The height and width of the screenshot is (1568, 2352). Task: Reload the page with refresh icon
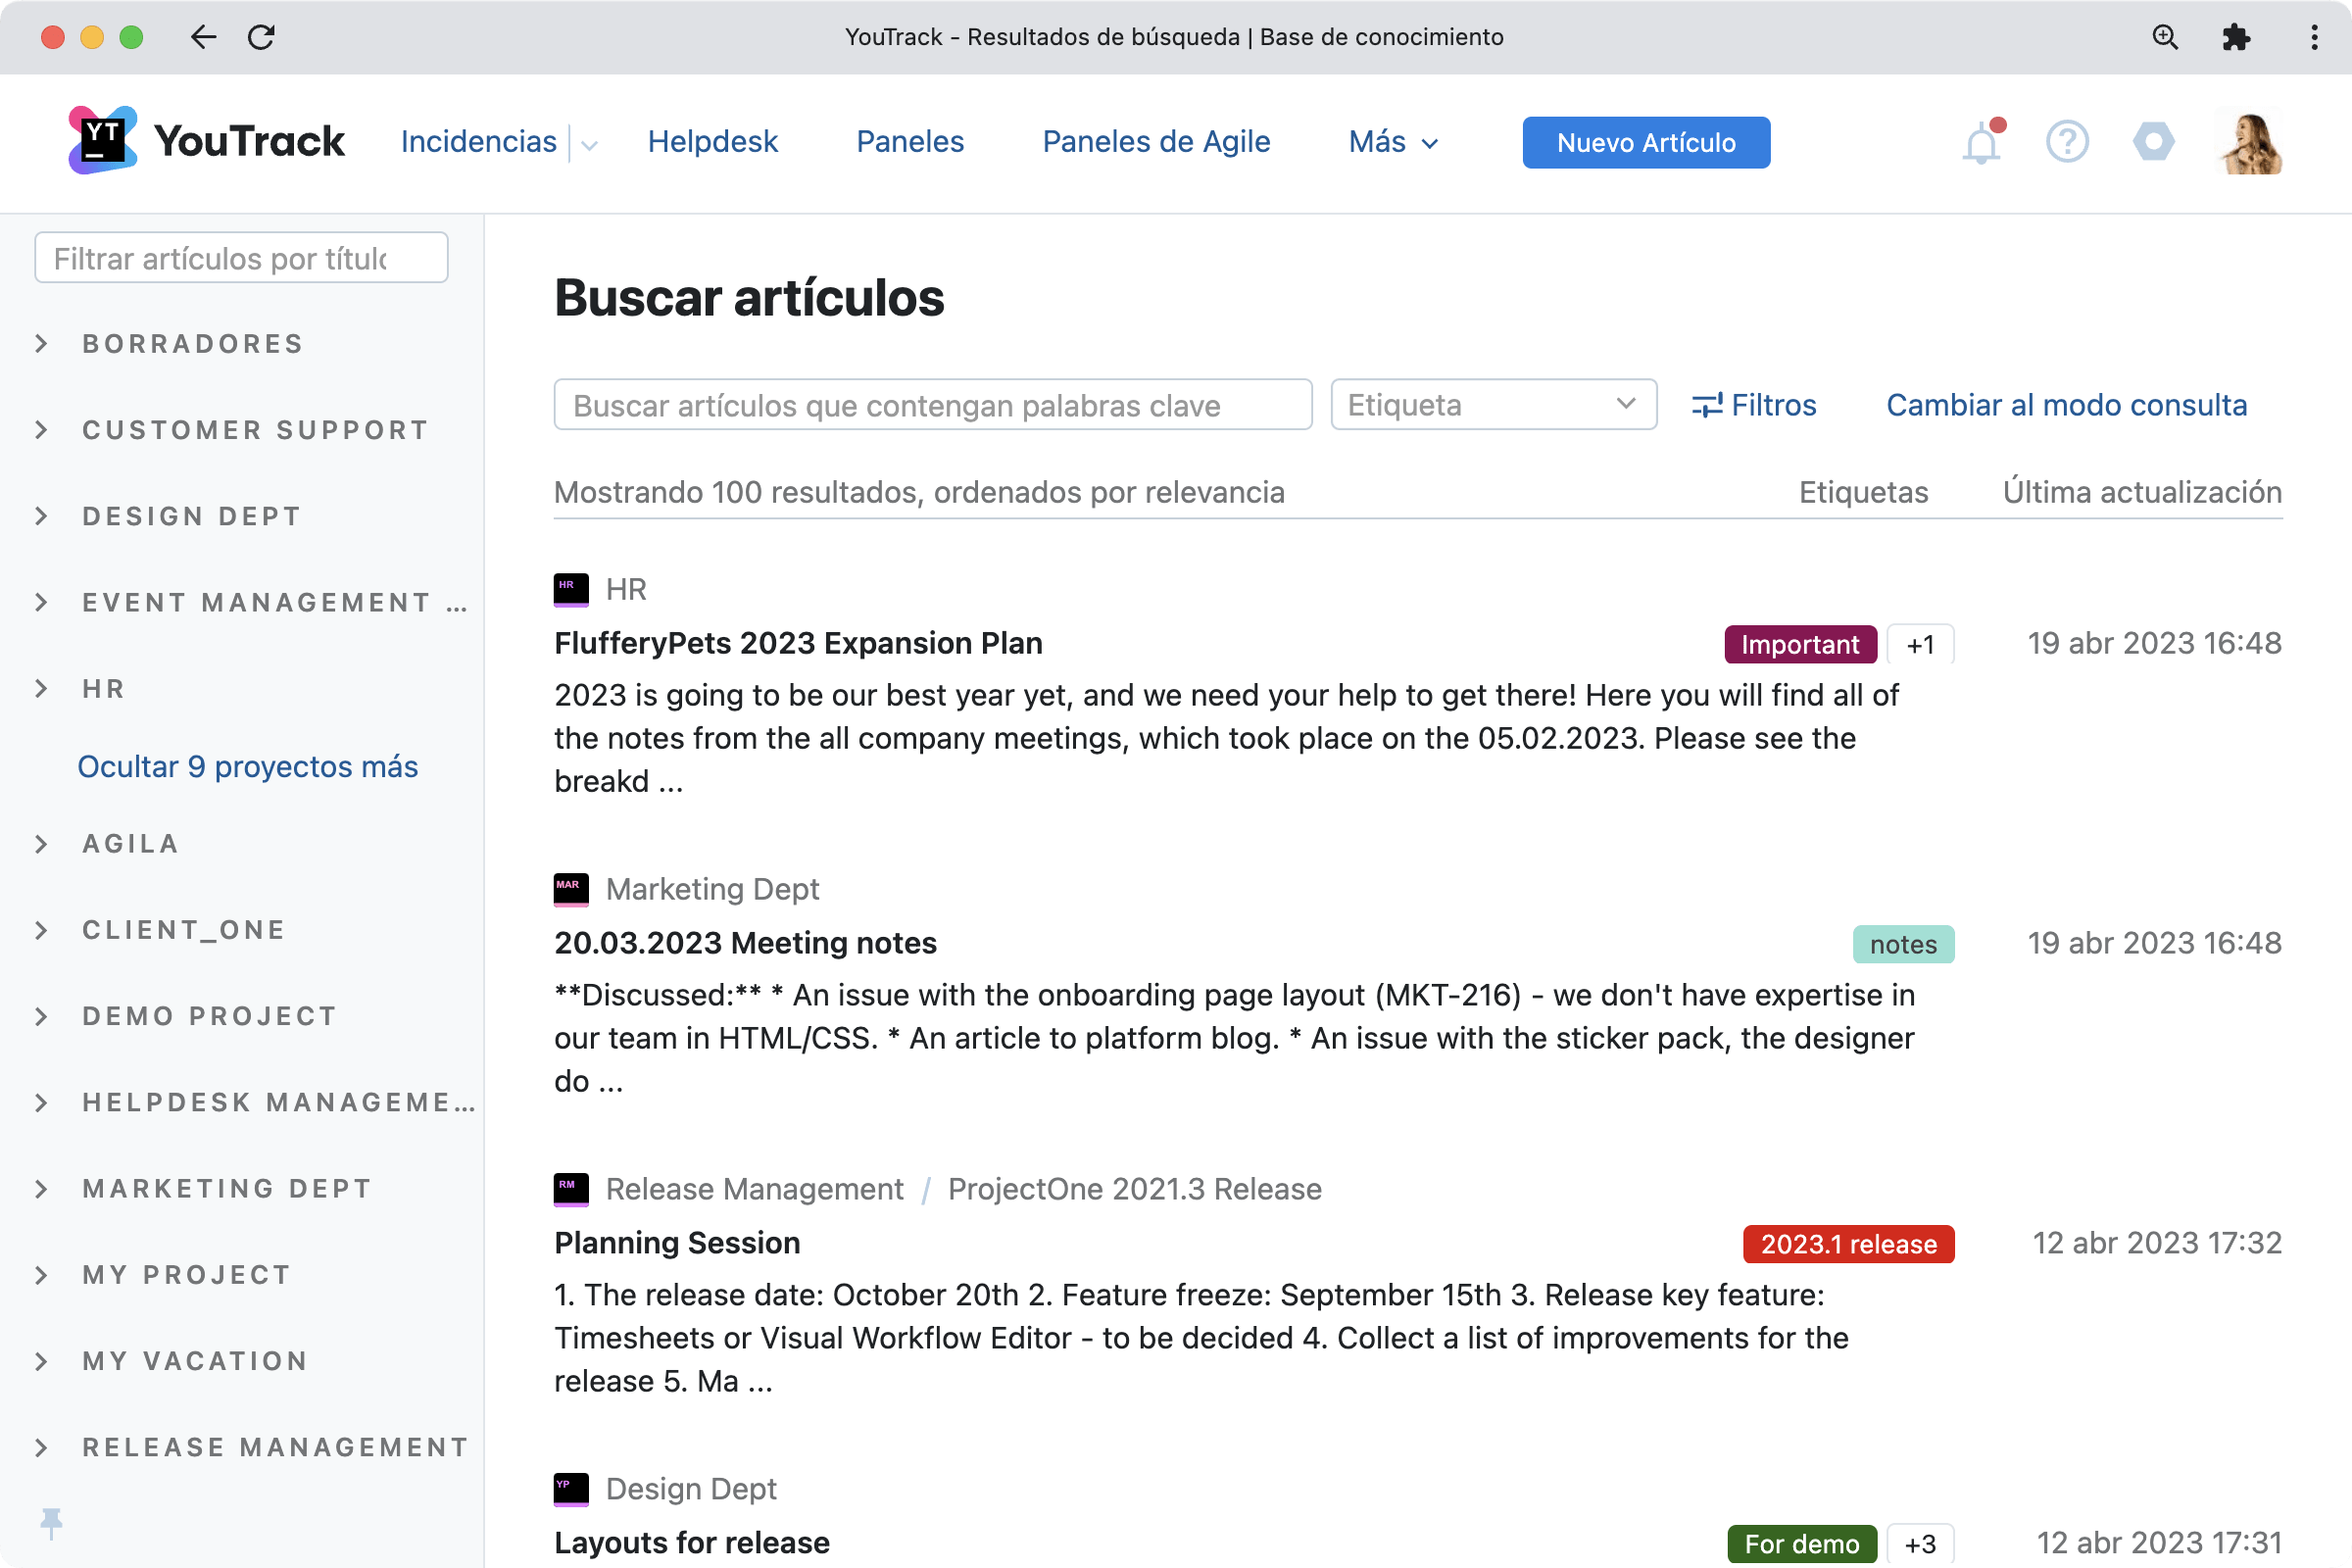pyautogui.click(x=261, y=37)
